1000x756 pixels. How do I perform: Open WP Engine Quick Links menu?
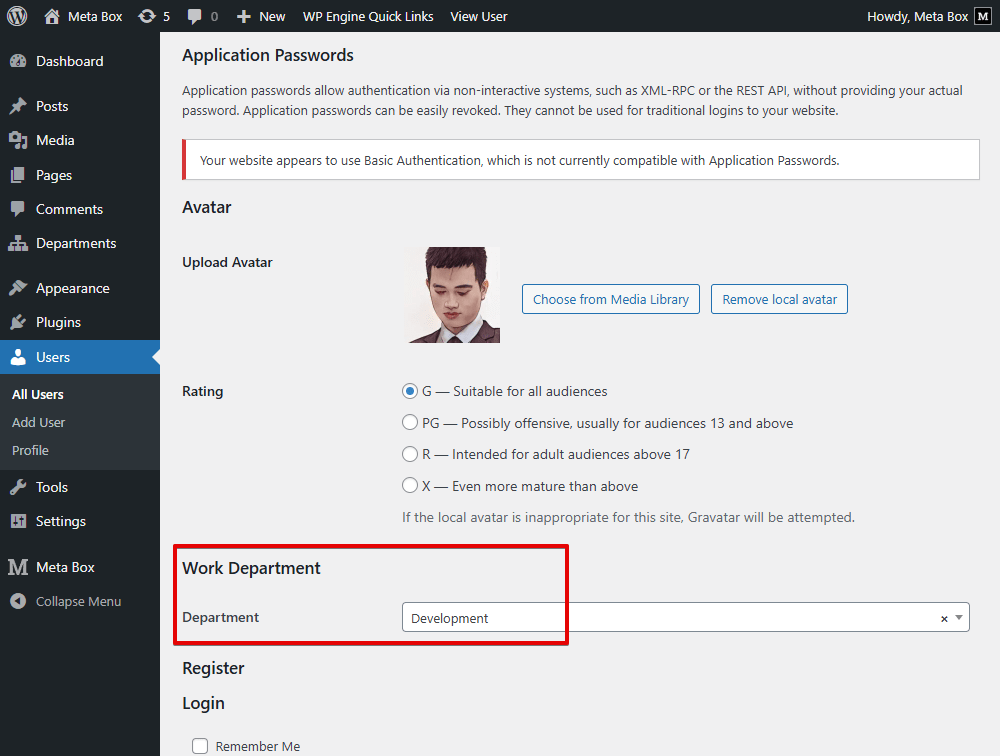367,16
